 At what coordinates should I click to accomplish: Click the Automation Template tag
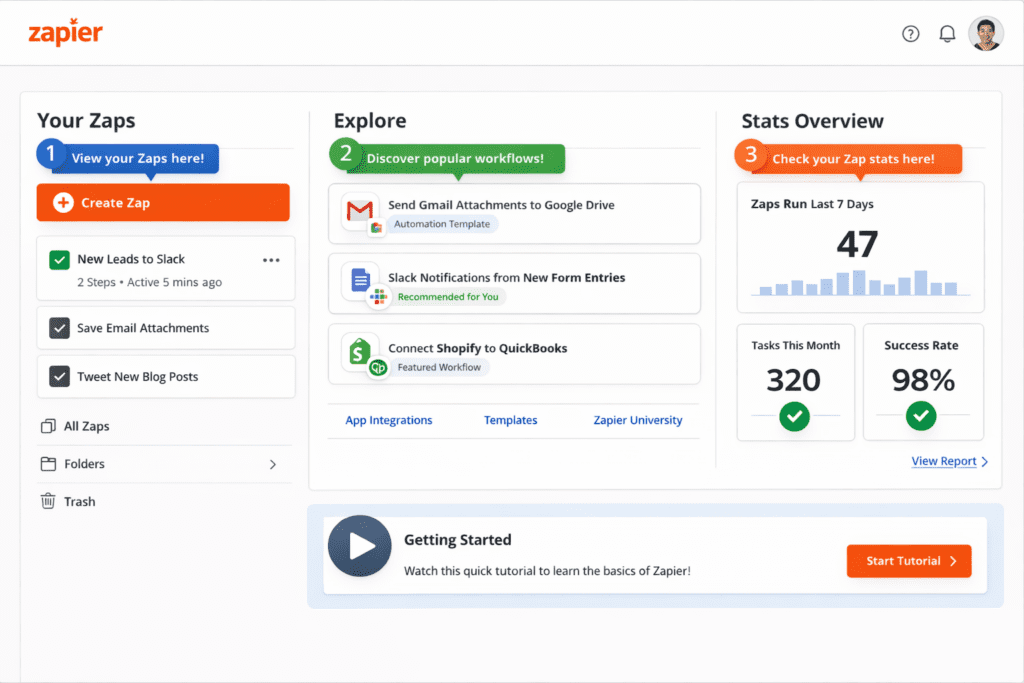pos(442,224)
